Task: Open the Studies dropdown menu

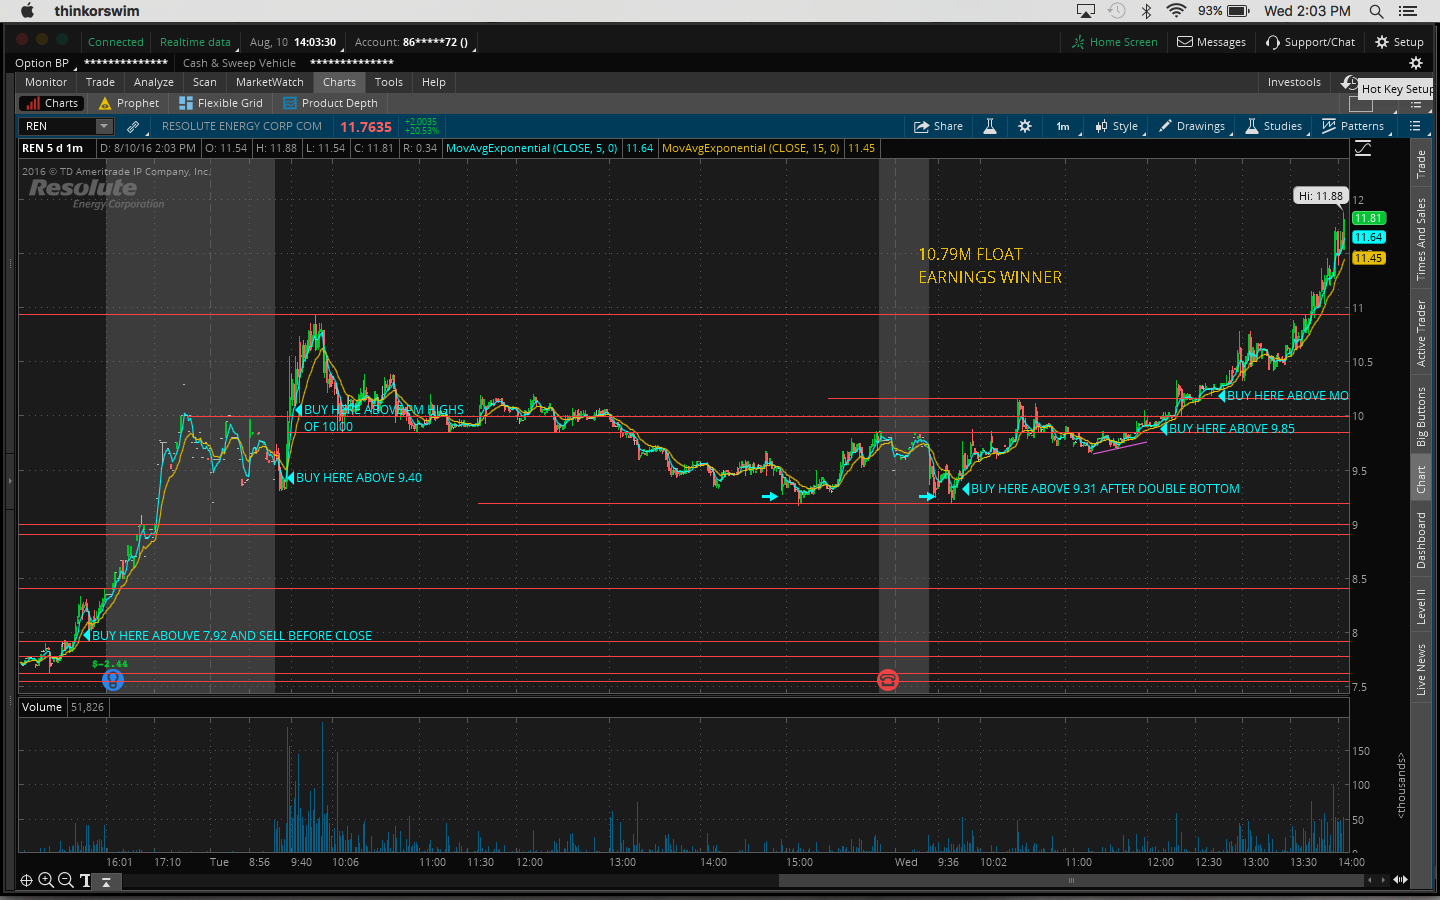Action: tap(1274, 126)
